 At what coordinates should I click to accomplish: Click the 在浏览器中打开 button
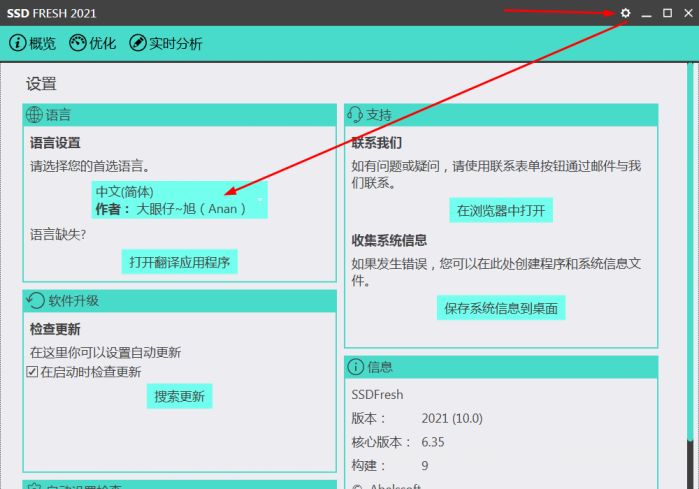point(500,210)
